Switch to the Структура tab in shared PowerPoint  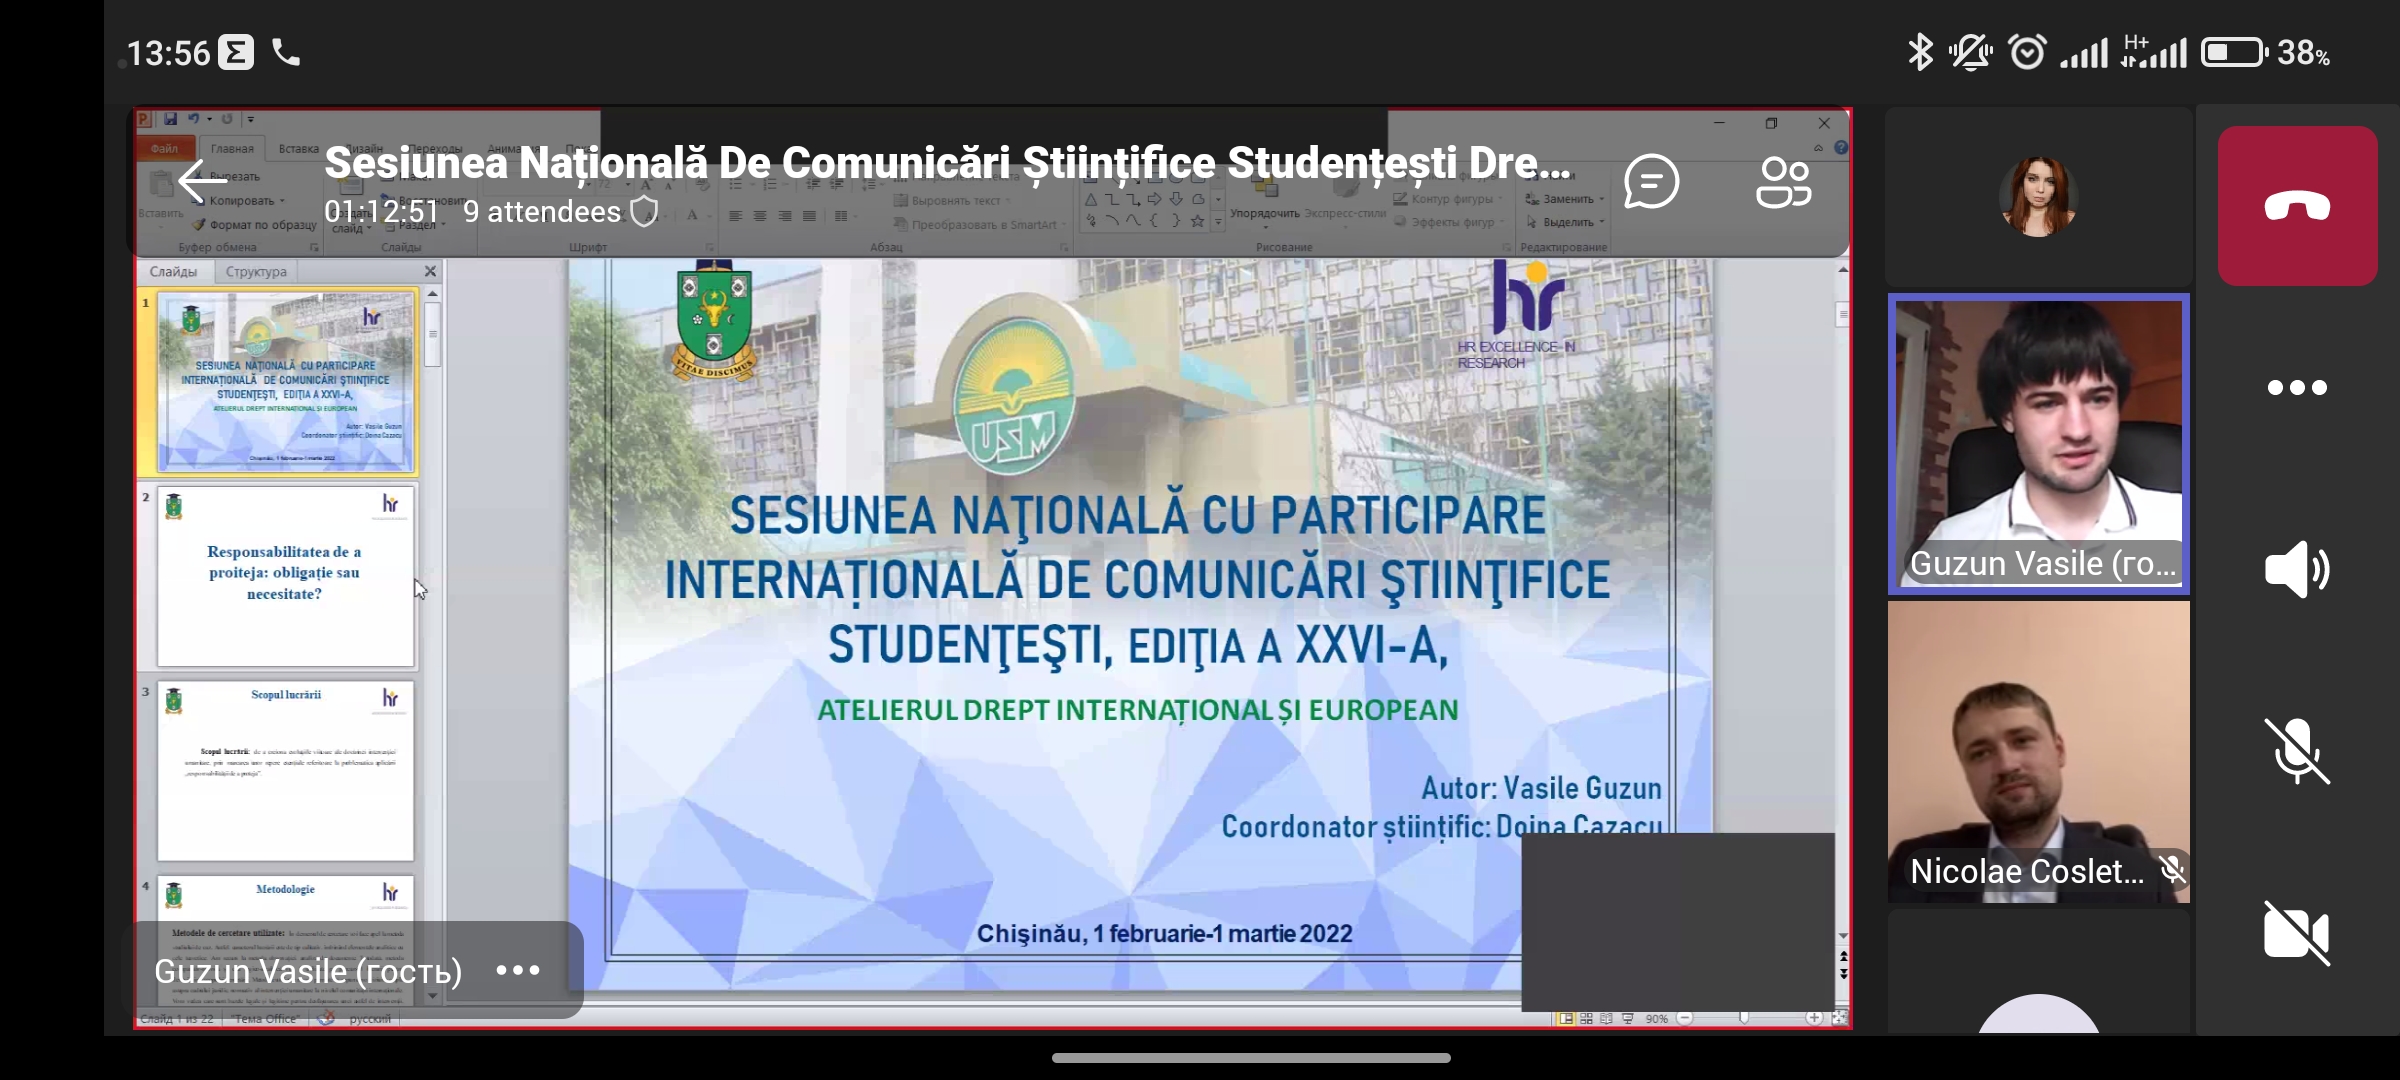(x=256, y=272)
